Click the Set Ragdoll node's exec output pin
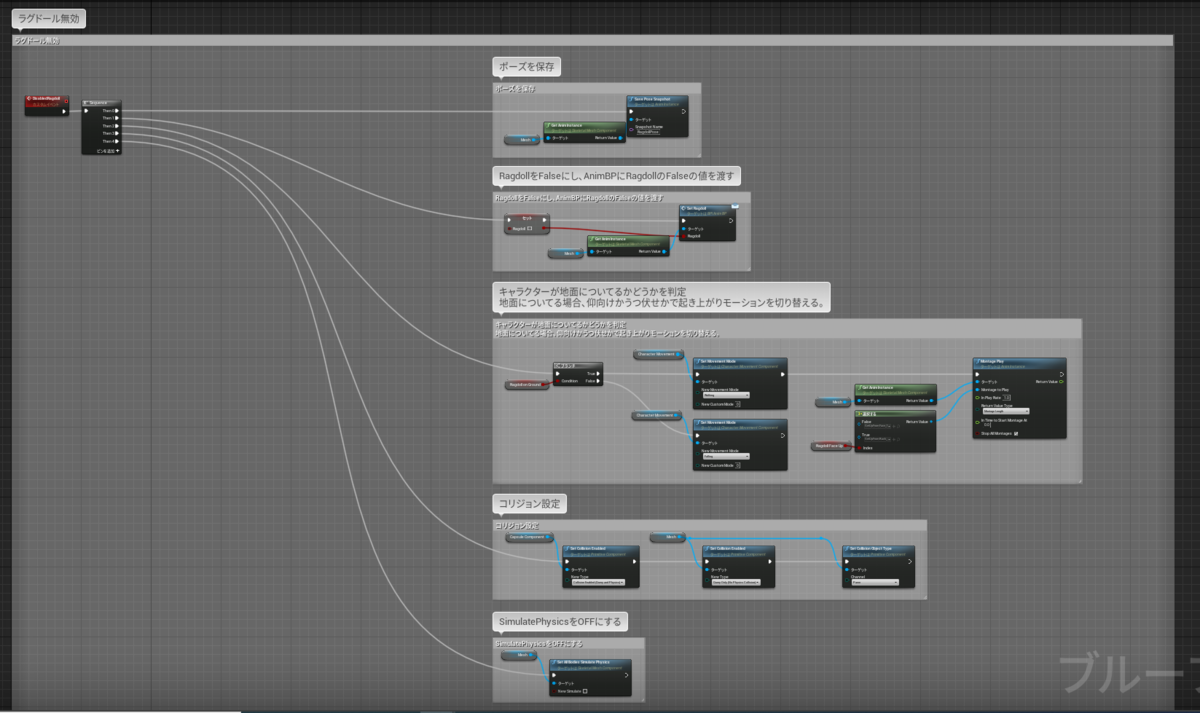 point(731,220)
